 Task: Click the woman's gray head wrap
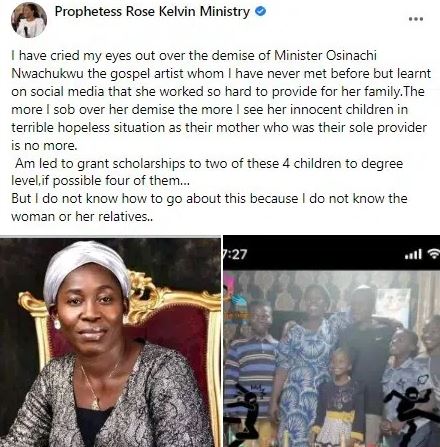[86, 268]
